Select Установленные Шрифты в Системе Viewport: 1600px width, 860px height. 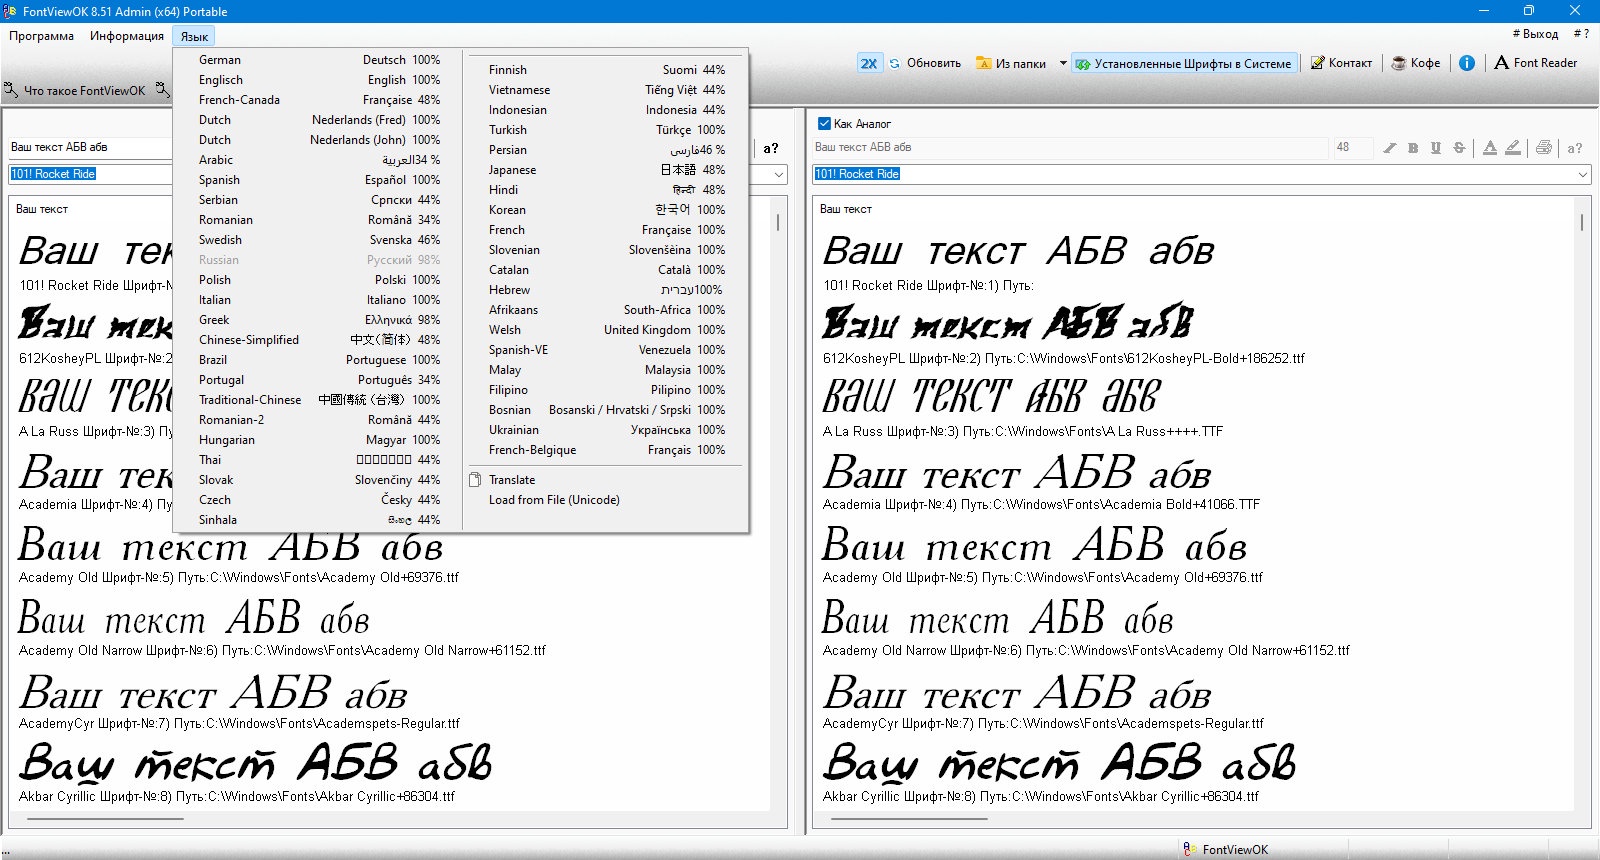click(x=1184, y=63)
